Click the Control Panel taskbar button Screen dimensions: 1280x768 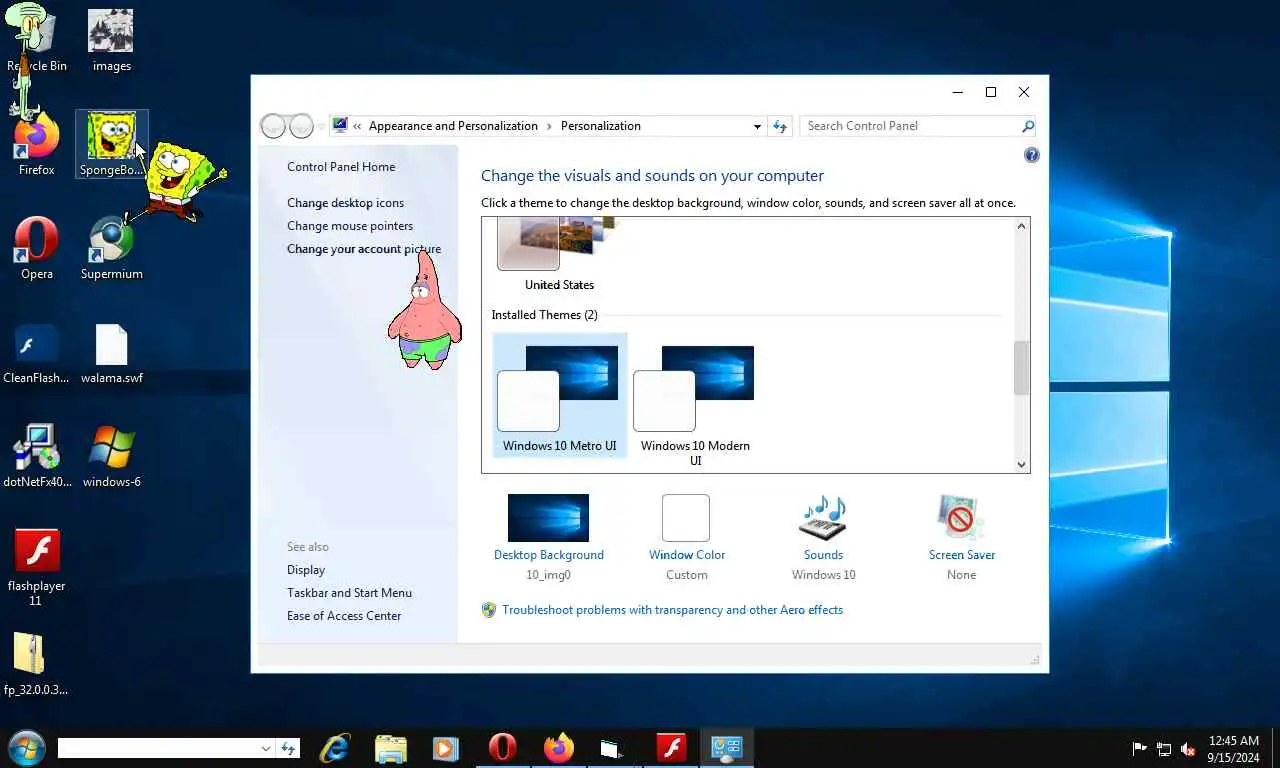[x=726, y=748]
